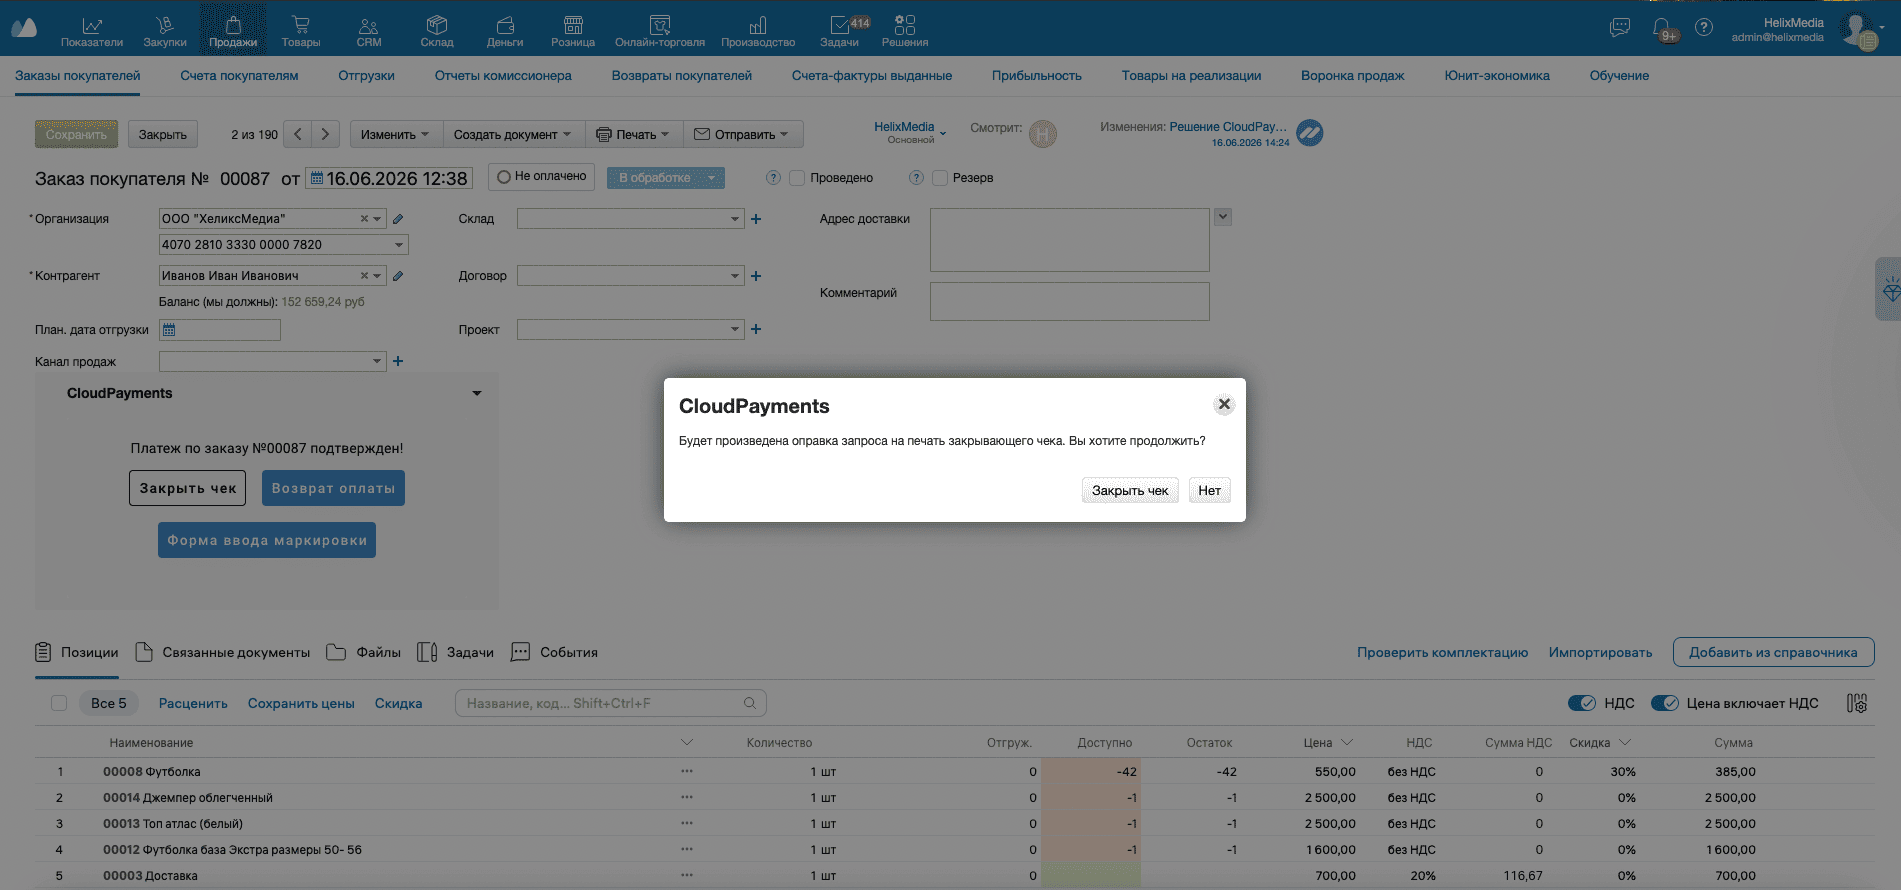Switch to Отгрузки tab
Image resolution: width=1901 pixels, height=890 pixels.
tap(366, 76)
